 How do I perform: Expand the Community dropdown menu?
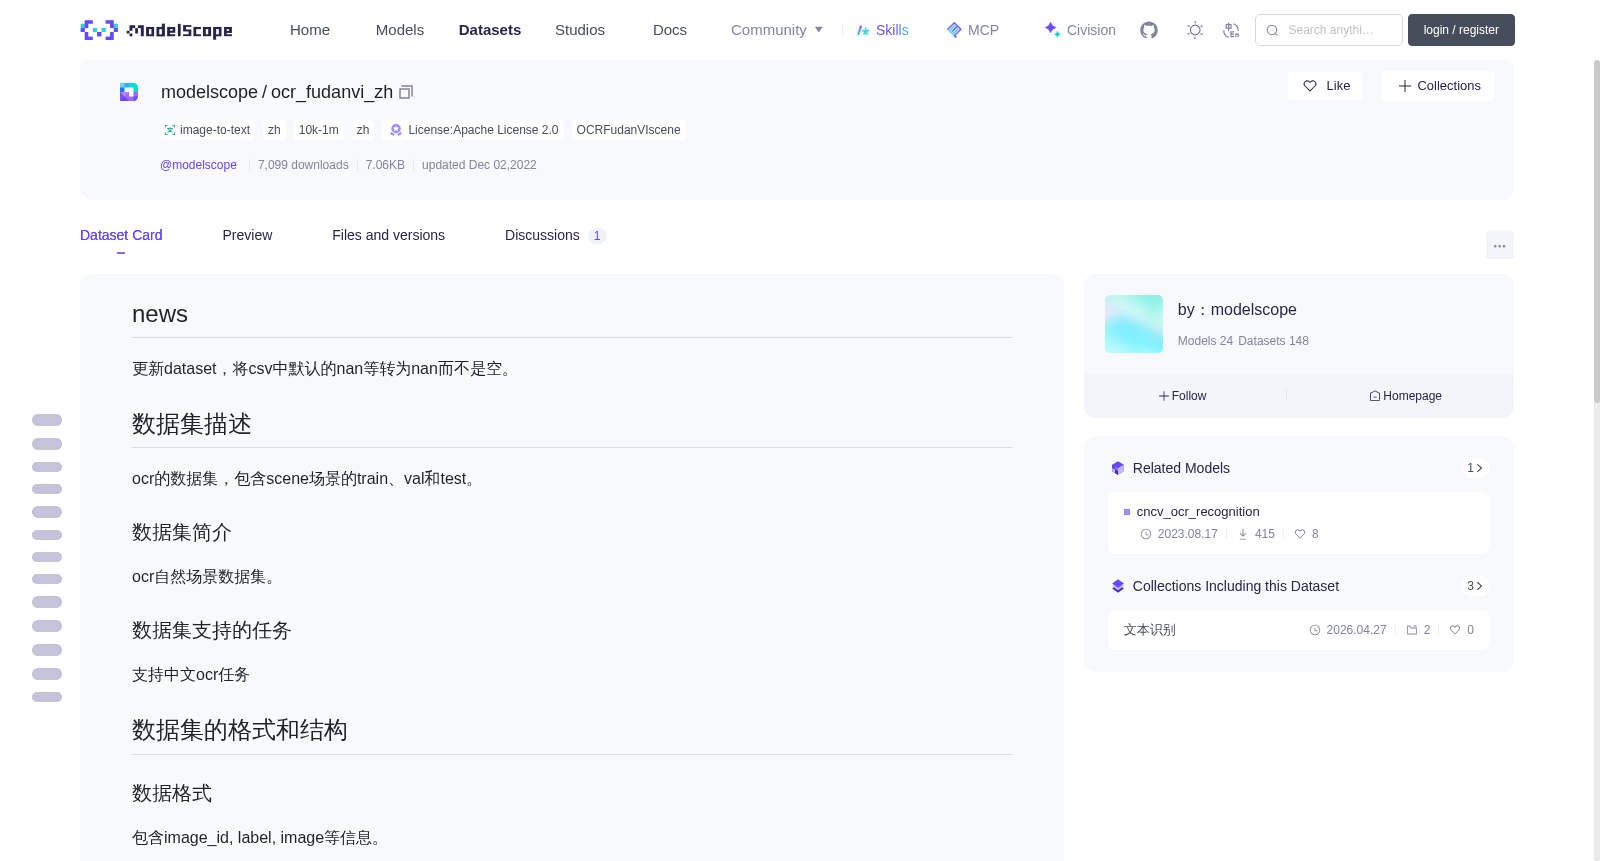pos(777,30)
